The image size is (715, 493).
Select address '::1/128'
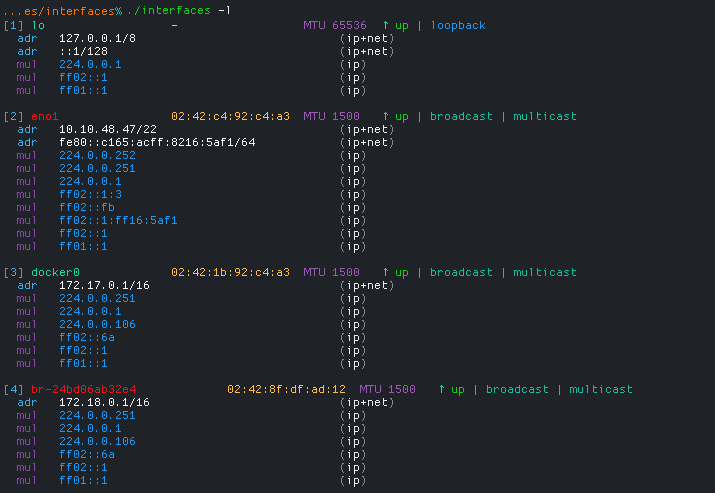point(83,52)
